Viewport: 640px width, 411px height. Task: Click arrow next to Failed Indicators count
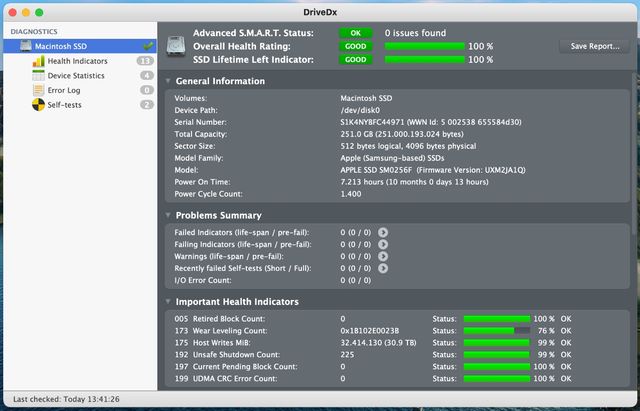tap(383, 232)
